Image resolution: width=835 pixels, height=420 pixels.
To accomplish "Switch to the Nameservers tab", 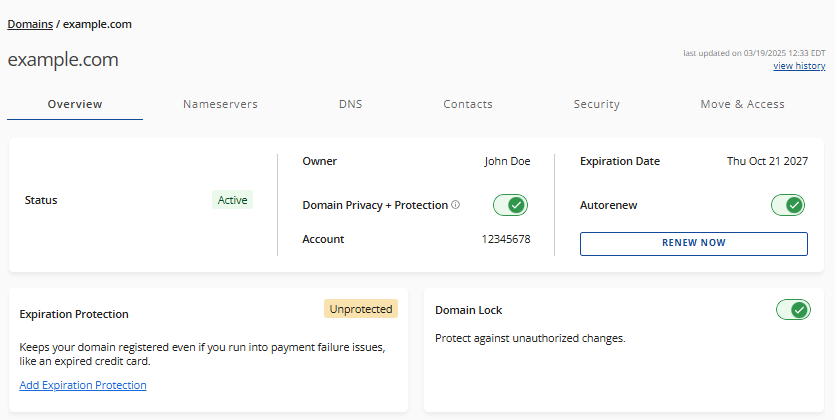I will pyautogui.click(x=220, y=104).
